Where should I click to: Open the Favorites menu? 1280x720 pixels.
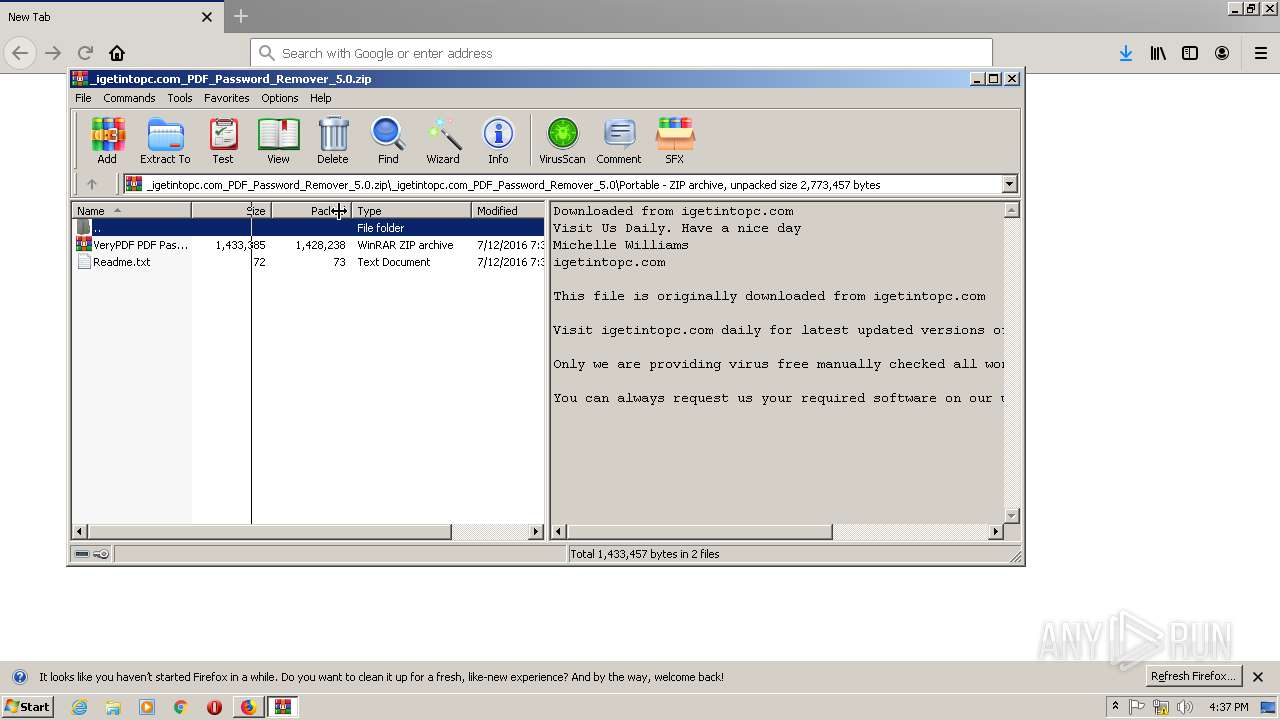click(227, 98)
